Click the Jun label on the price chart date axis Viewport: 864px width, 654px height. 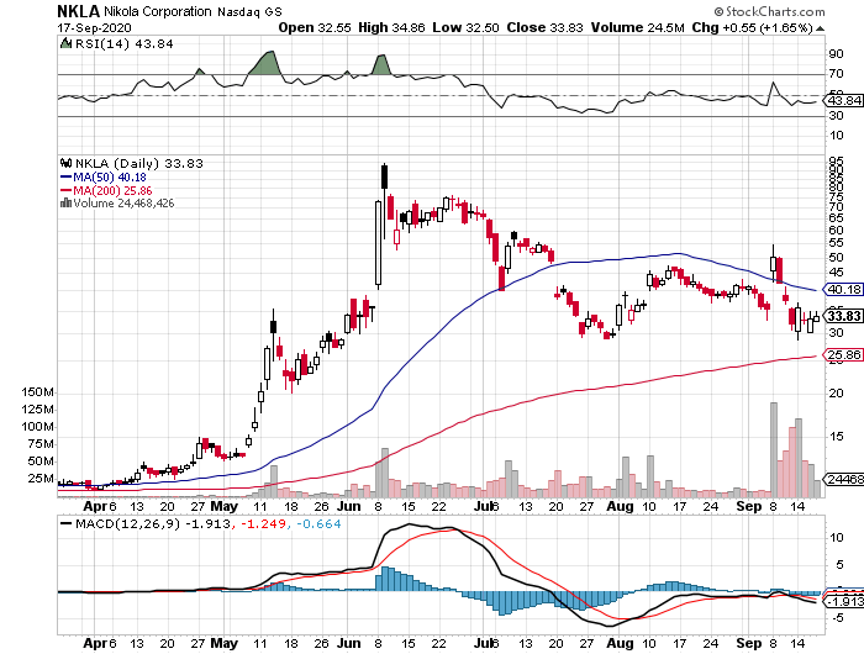point(348,506)
